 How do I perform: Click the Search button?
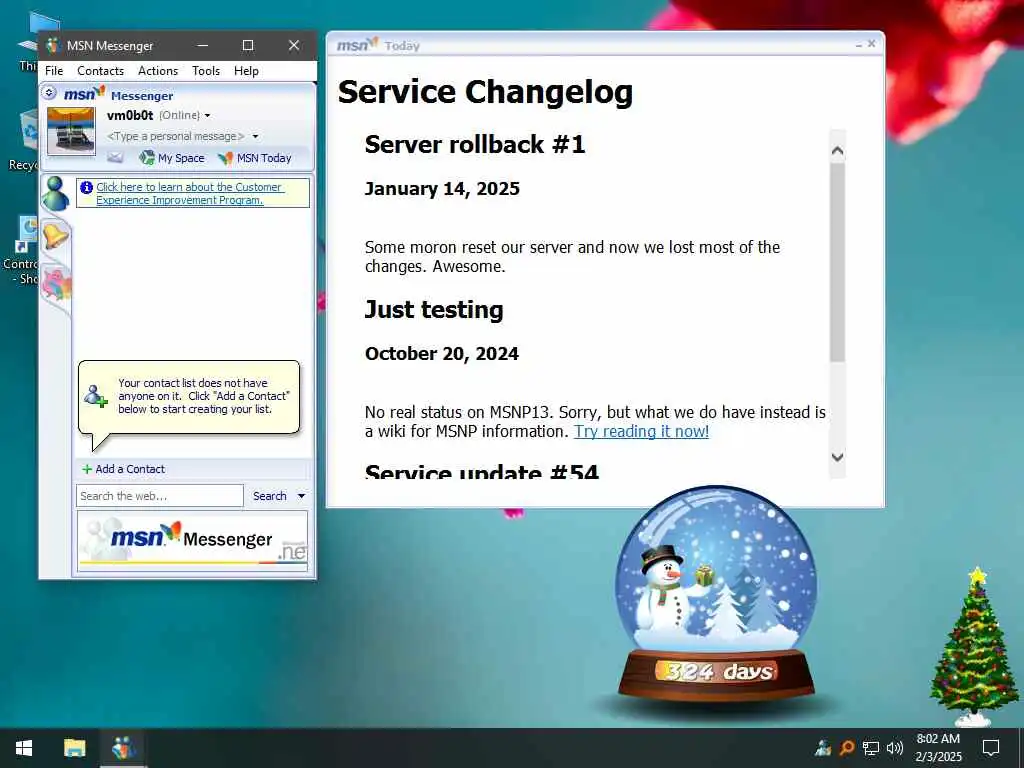click(270, 496)
